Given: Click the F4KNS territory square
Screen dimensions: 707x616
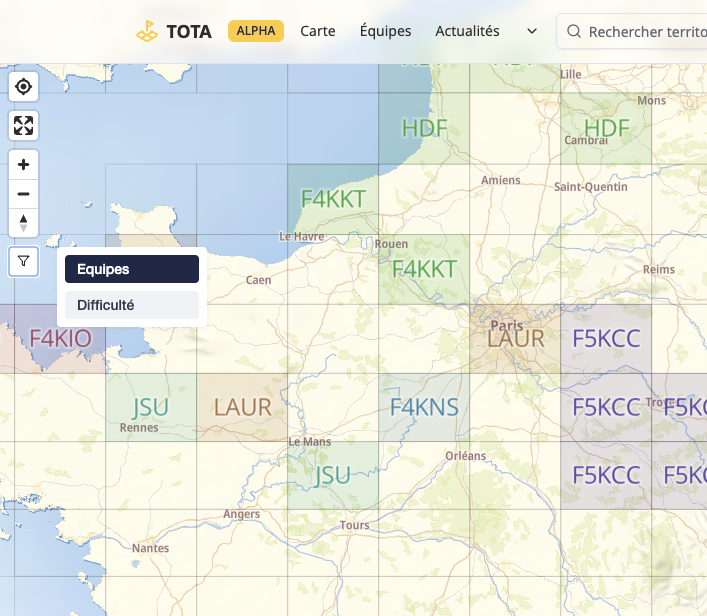Looking at the screenshot, I should pyautogui.click(x=424, y=407).
